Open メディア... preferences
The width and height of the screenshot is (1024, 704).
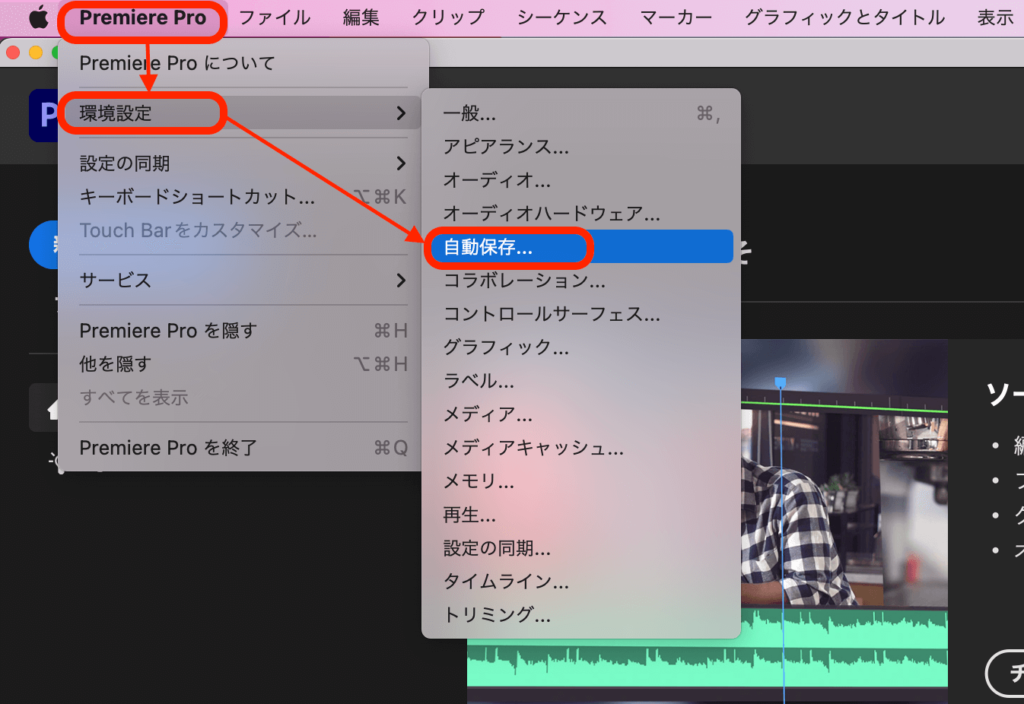(581, 414)
